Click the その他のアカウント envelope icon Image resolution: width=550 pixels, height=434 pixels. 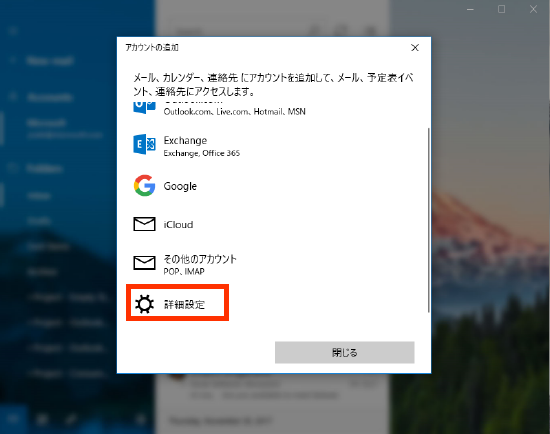click(x=144, y=262)
